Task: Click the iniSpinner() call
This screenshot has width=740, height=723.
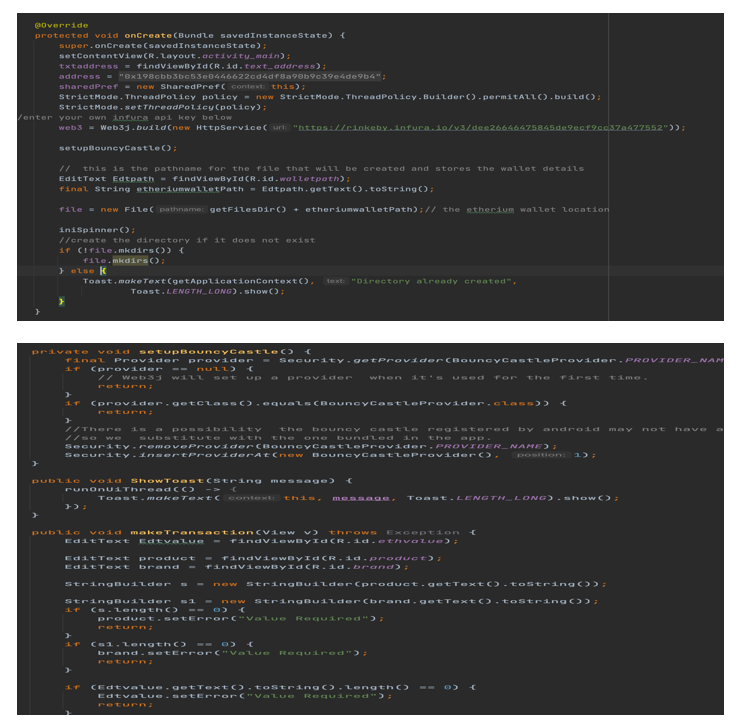Action: coord(97,230)
